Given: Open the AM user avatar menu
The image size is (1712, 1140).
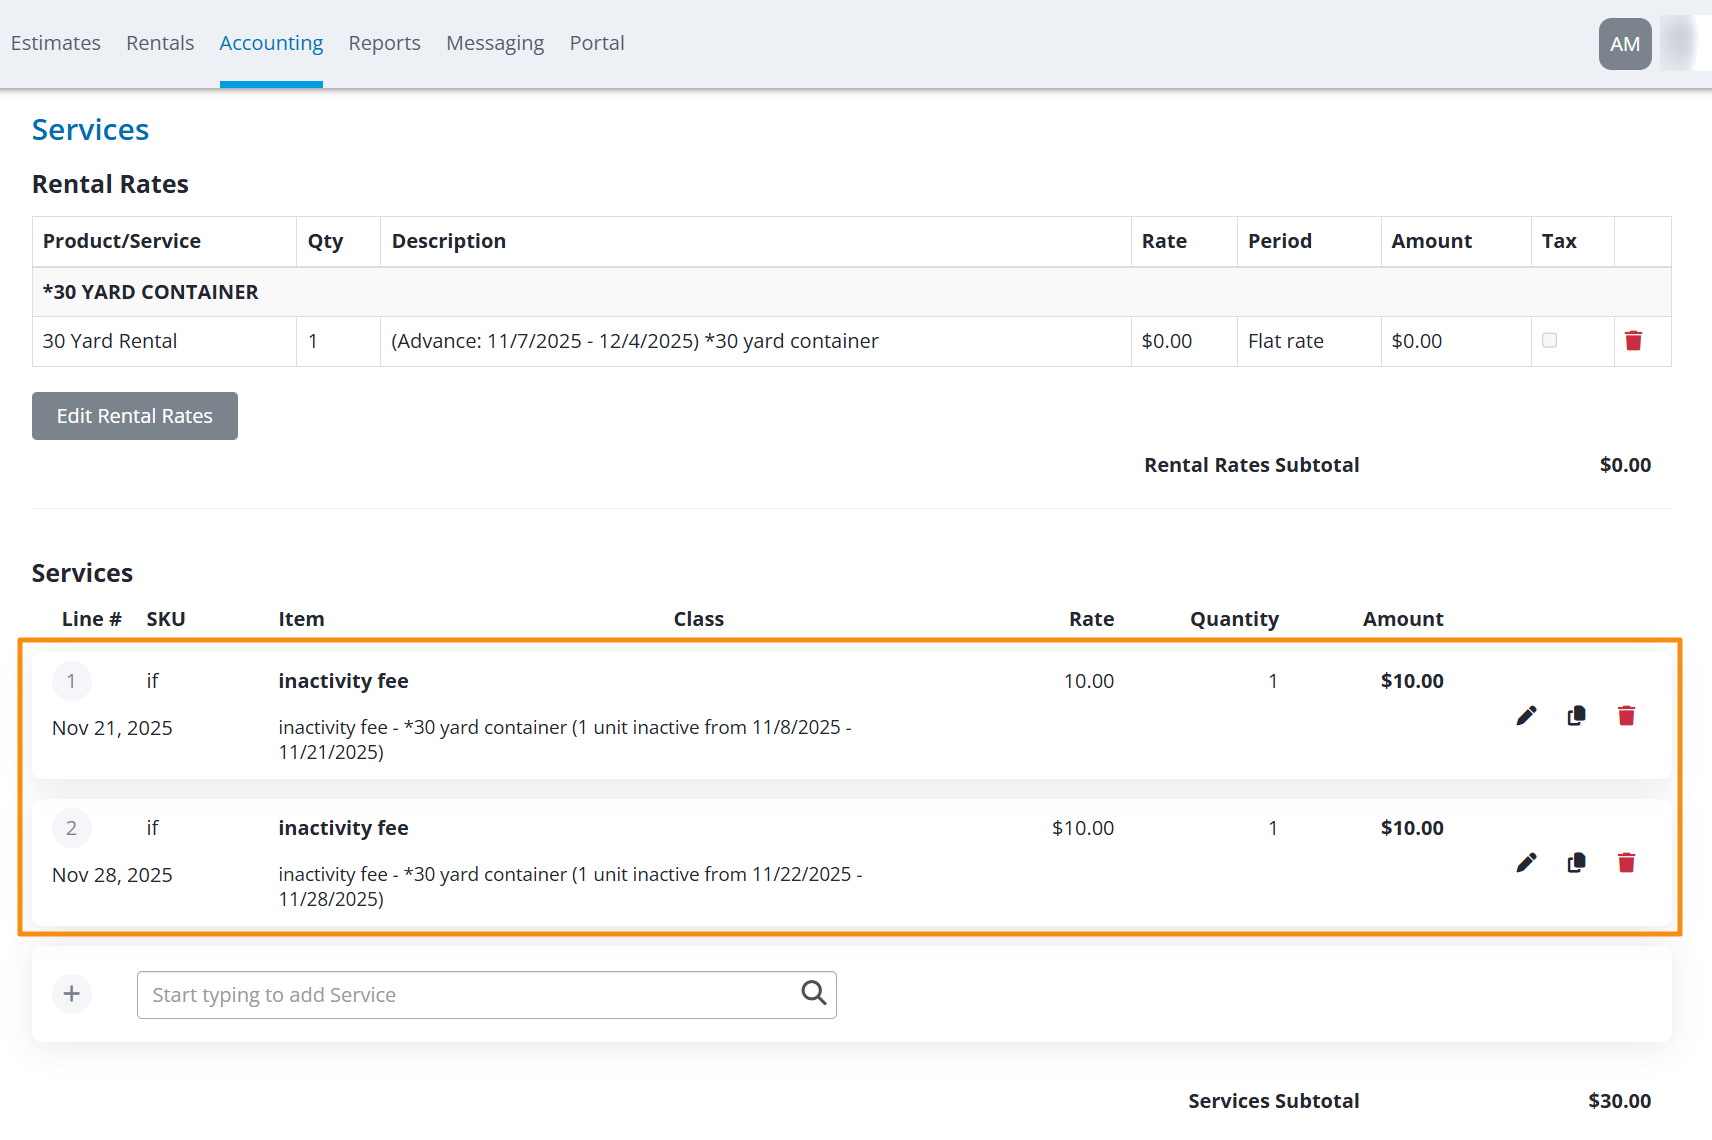Looking at the screenshot, I should pos(1625,44).
